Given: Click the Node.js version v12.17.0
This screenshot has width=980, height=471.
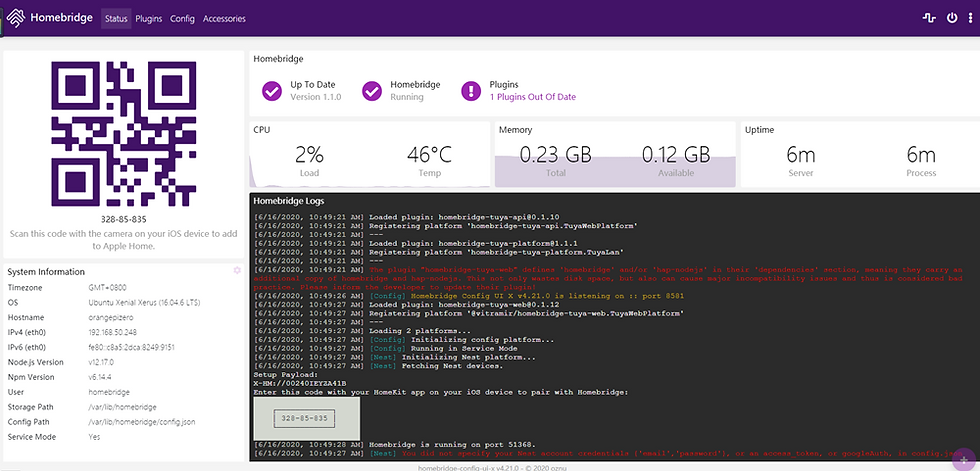Looking at the screenshot, I should [x=103, y=362].
